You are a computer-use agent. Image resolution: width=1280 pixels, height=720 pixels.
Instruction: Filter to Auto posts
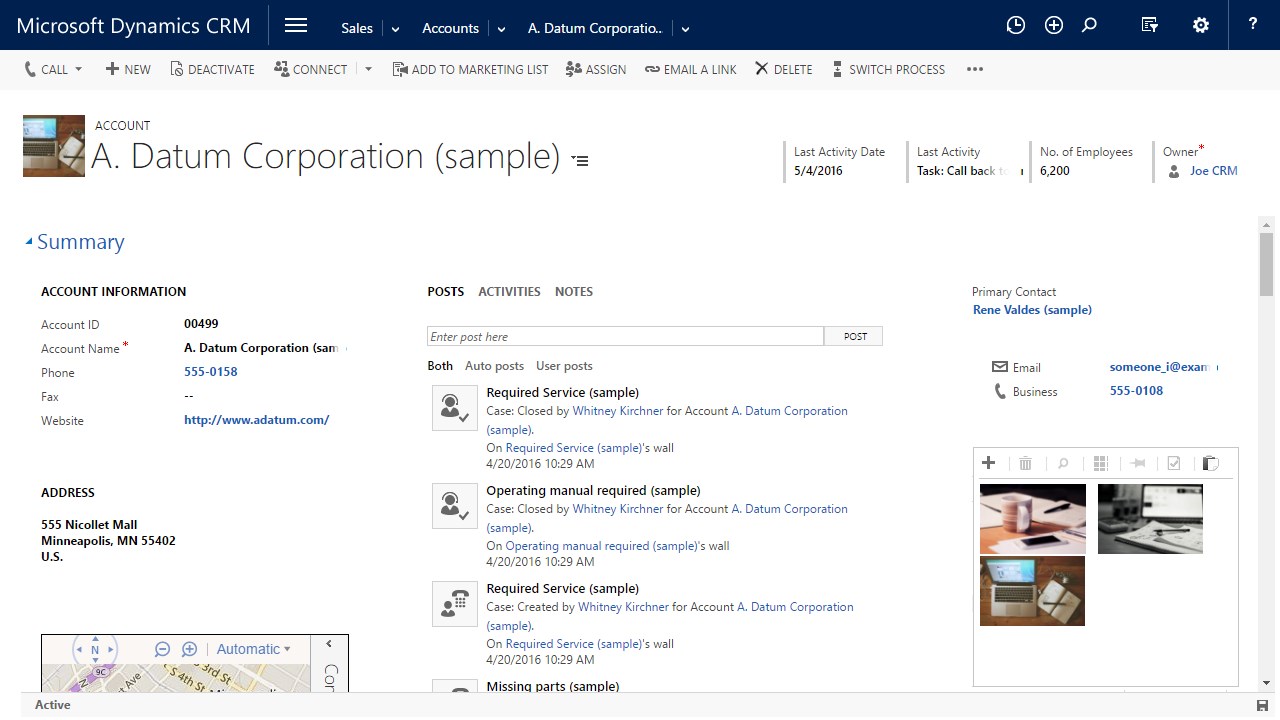click(494, 366)
